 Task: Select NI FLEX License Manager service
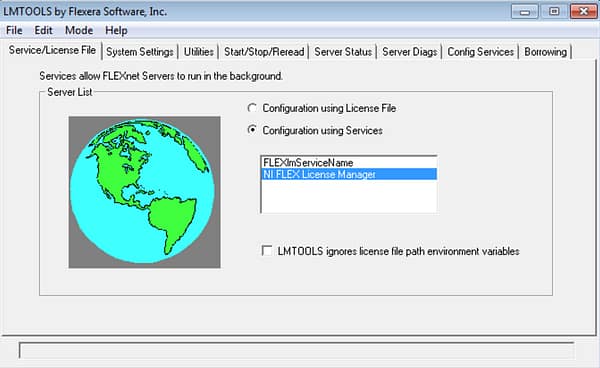(x=349, y=174)
